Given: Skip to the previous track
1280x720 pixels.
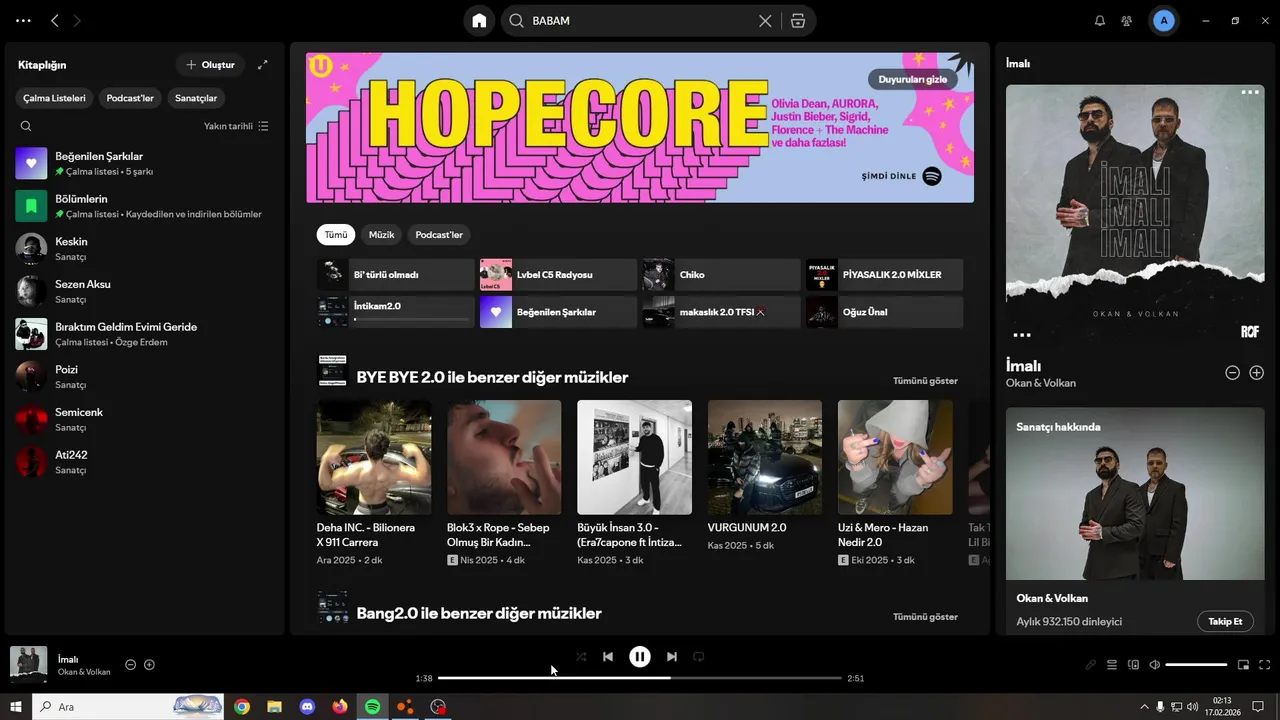Looking at the screenshot, I should pyautogui.click(x=608, y=657).
